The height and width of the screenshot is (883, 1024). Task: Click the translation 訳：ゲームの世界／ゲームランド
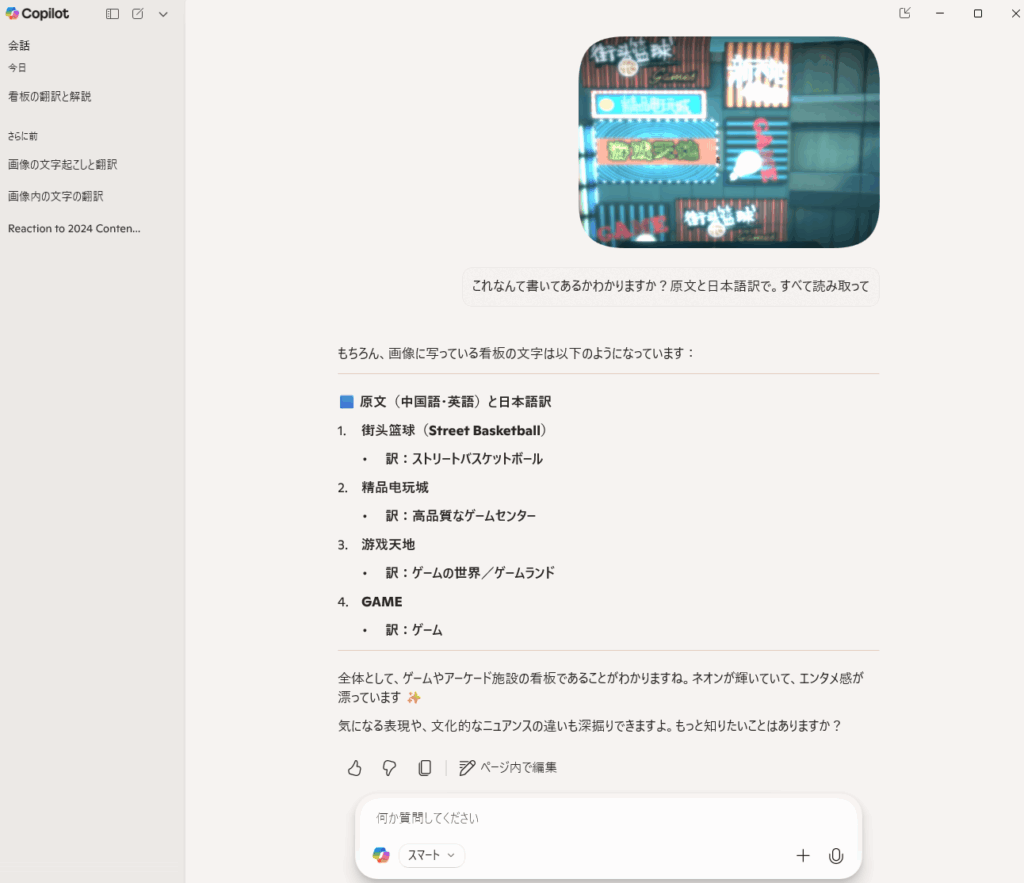(470, 573)
